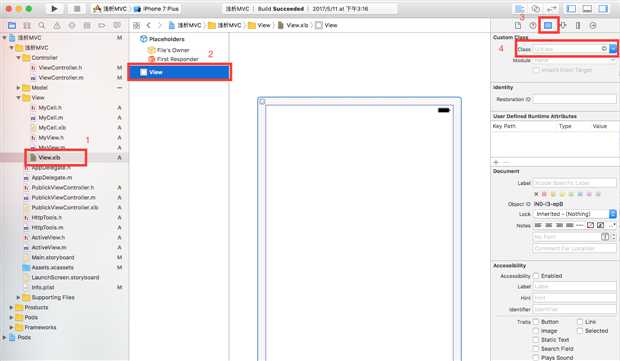
Task: Collapse the View folder in navigator
Action: (x=18, y=98)
